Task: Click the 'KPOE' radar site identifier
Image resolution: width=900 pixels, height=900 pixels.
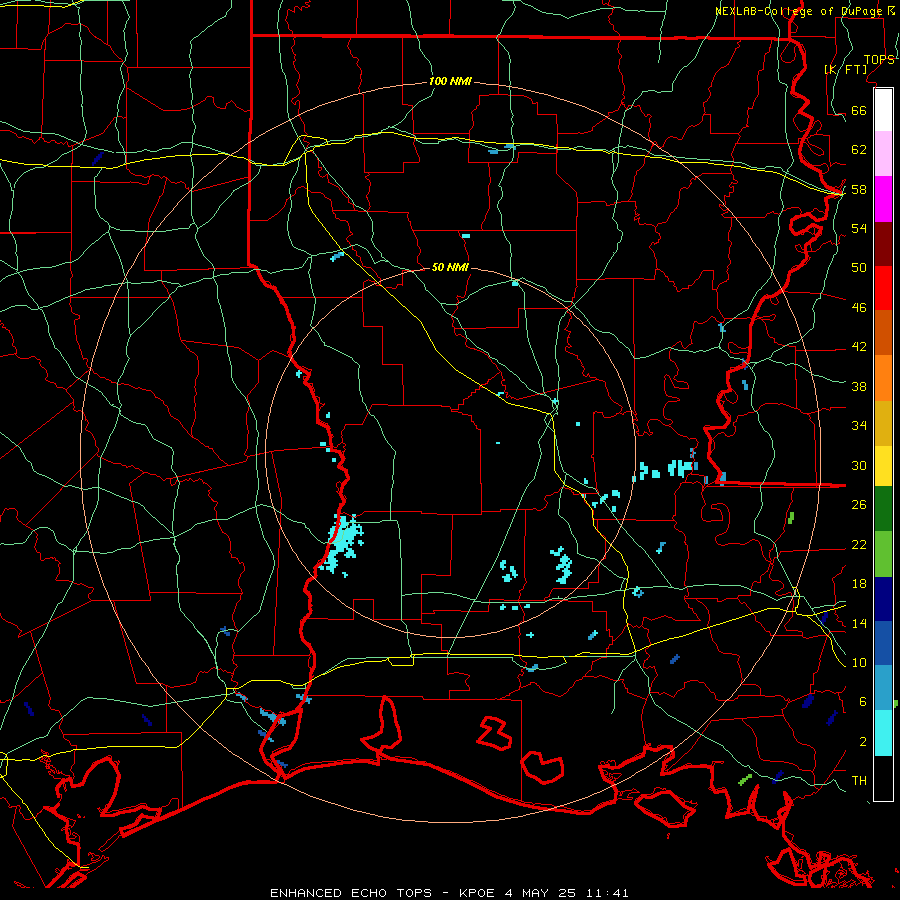Action: pos(476,893)
